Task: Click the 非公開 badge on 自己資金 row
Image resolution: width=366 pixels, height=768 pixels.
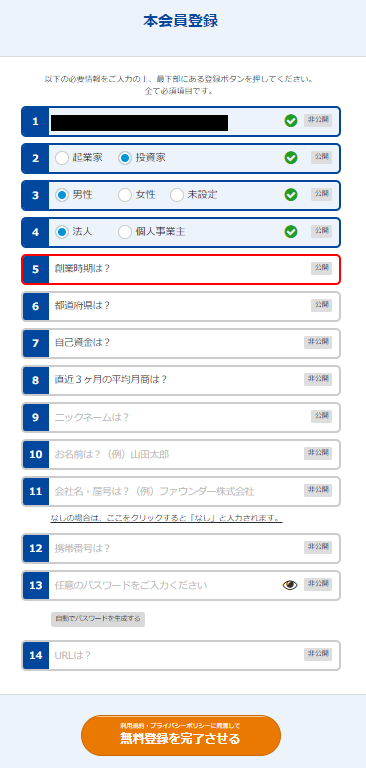Action: 318,342
